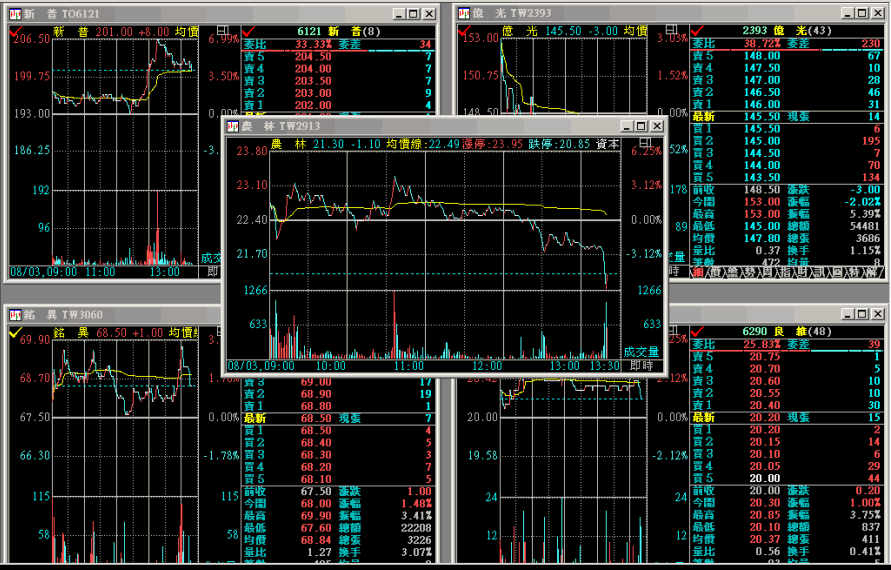Click the red checkmark on 億光 chart corner
Screen dimensions: 891x570
(x=464, y=31)
